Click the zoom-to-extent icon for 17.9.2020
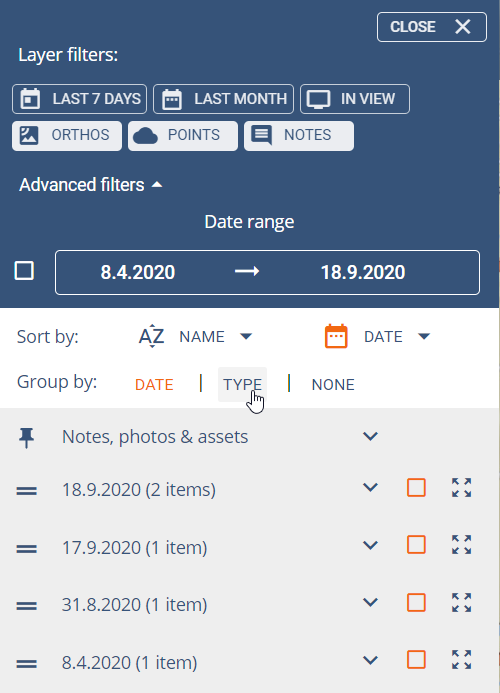This screenshot has height=693, width=500. [462, 545]
